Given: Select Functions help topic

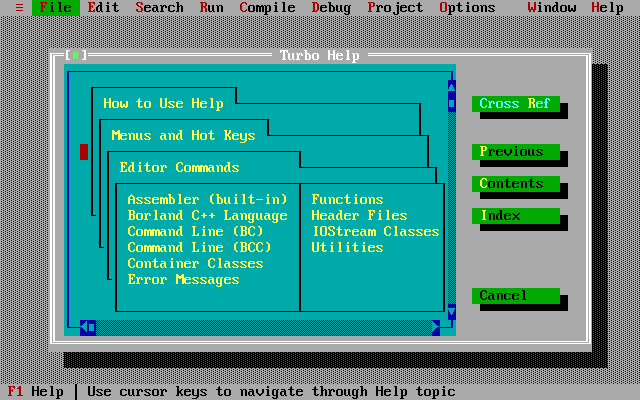Looking at the screenshot, I should coord(347,200).
